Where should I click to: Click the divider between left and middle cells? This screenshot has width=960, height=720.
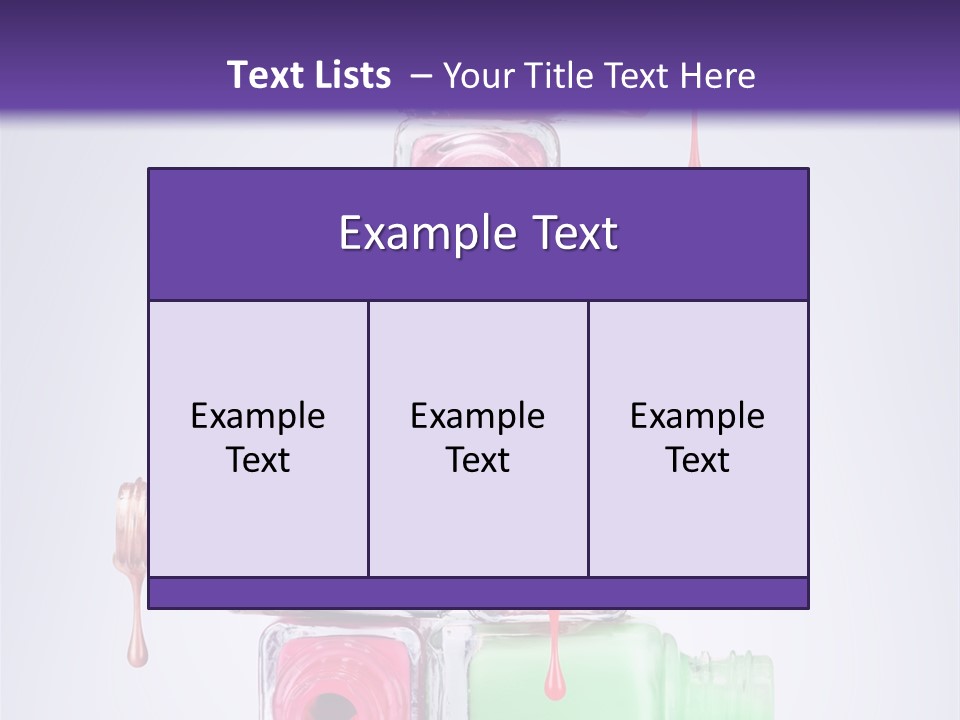(368, 438)
